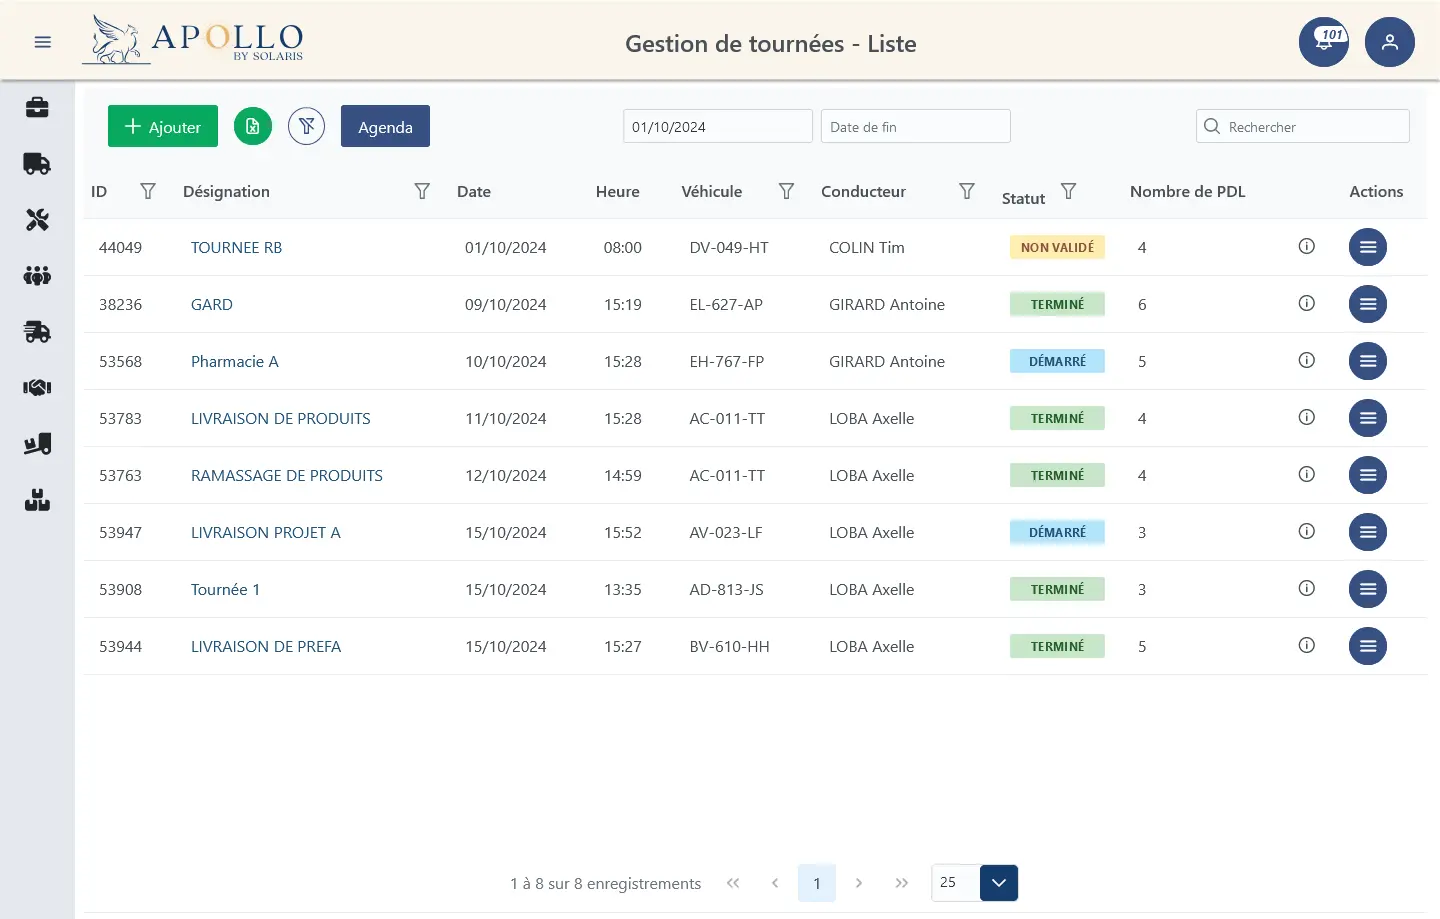Open the user profile menu
1440x919 pixels.
point(1390,42)
